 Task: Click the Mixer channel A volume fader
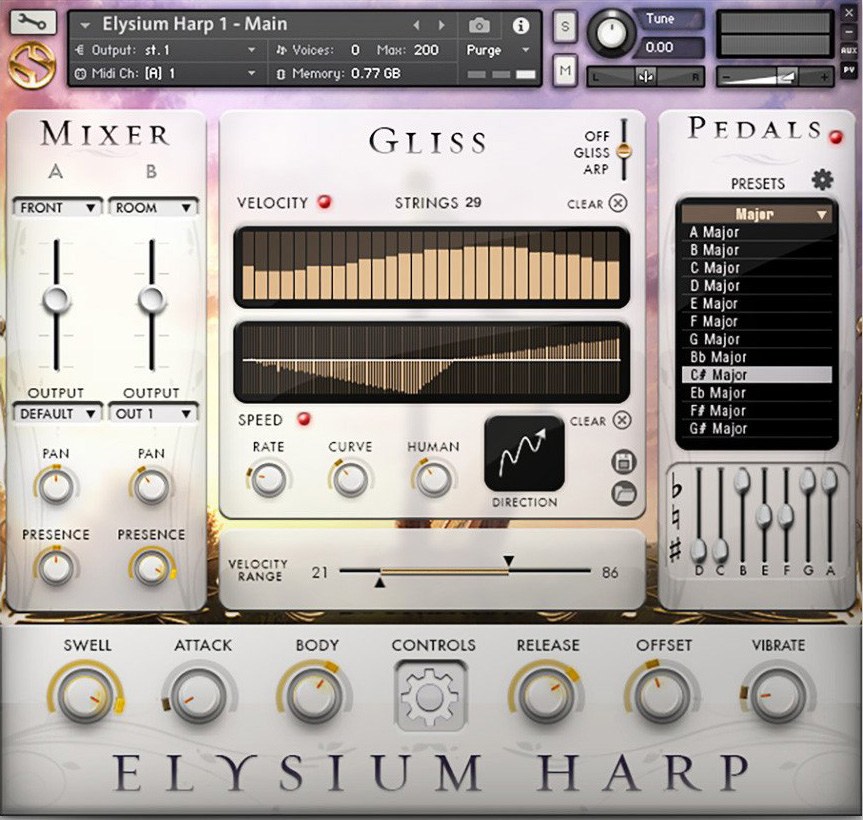pos(57,298)
